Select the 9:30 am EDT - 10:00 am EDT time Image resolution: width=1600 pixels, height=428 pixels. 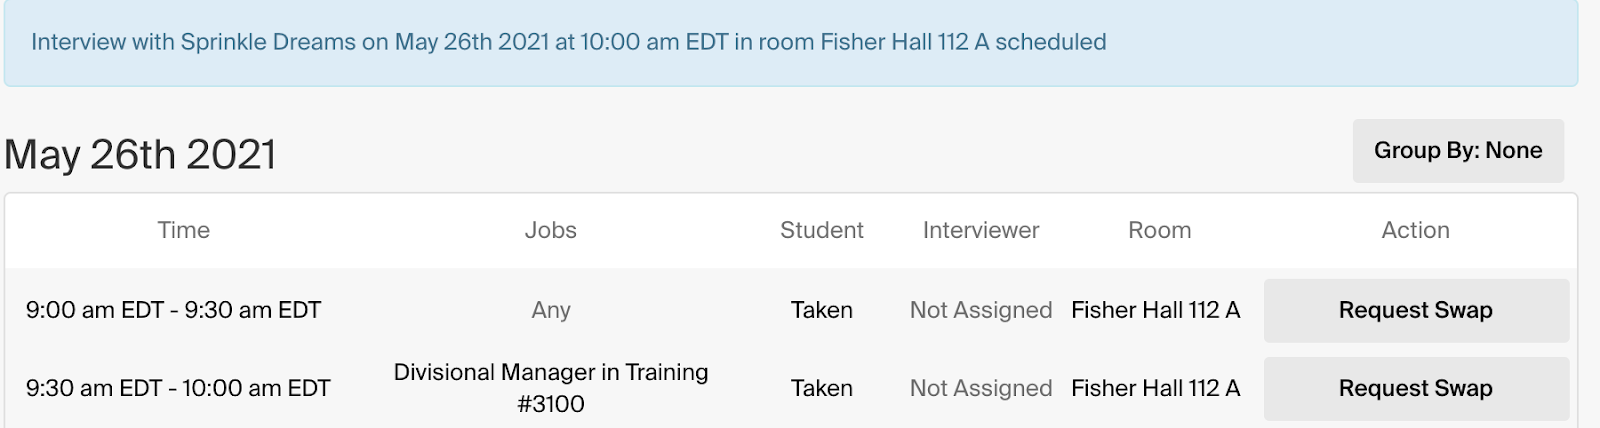pyautogui.click(x=178, y=388)
